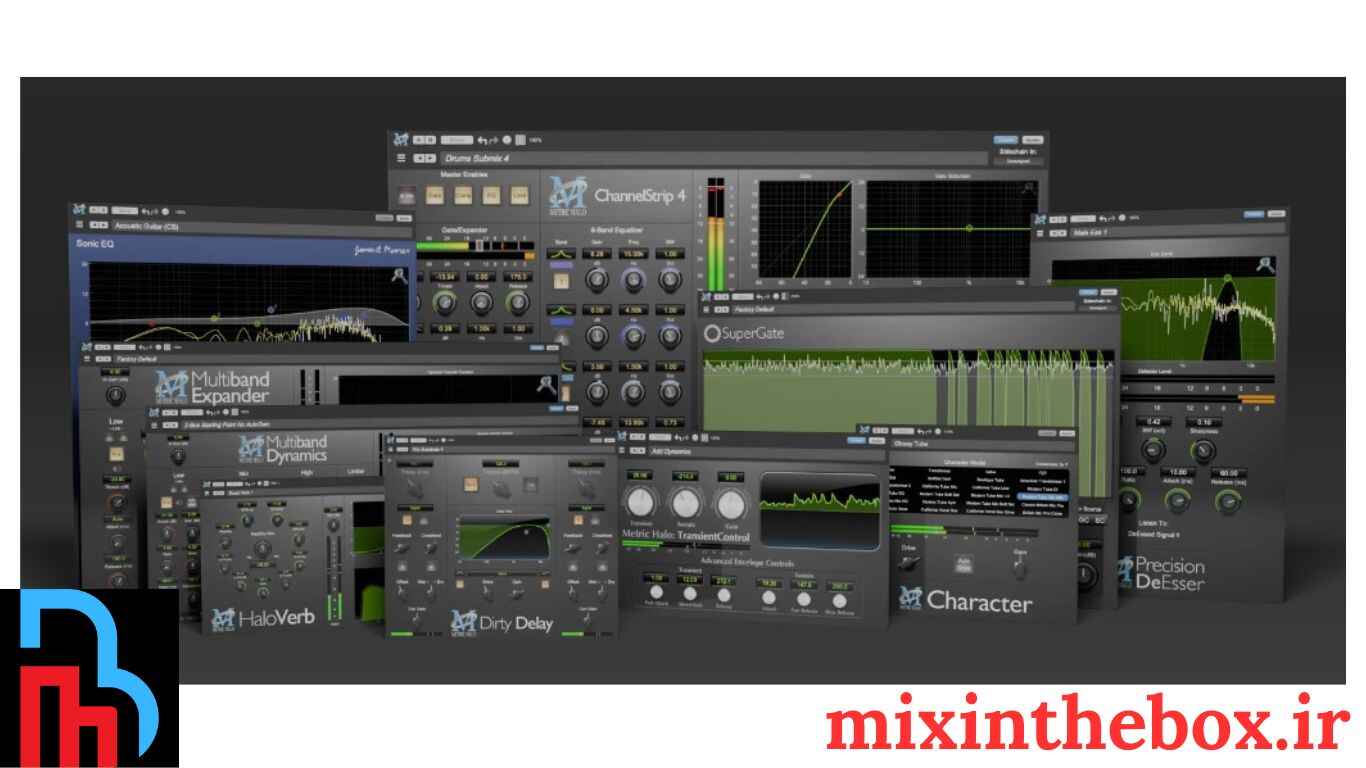Screen dimensions: 1366x768
Task: Select the highlighted blue Character model entry
Action: (1041, 495)
